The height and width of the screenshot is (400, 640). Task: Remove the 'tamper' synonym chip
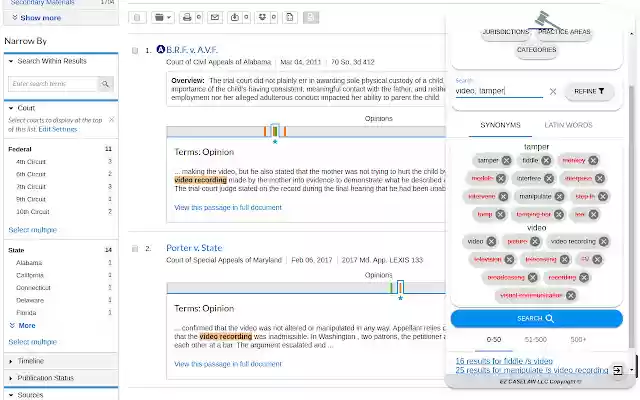pos(507,160)
